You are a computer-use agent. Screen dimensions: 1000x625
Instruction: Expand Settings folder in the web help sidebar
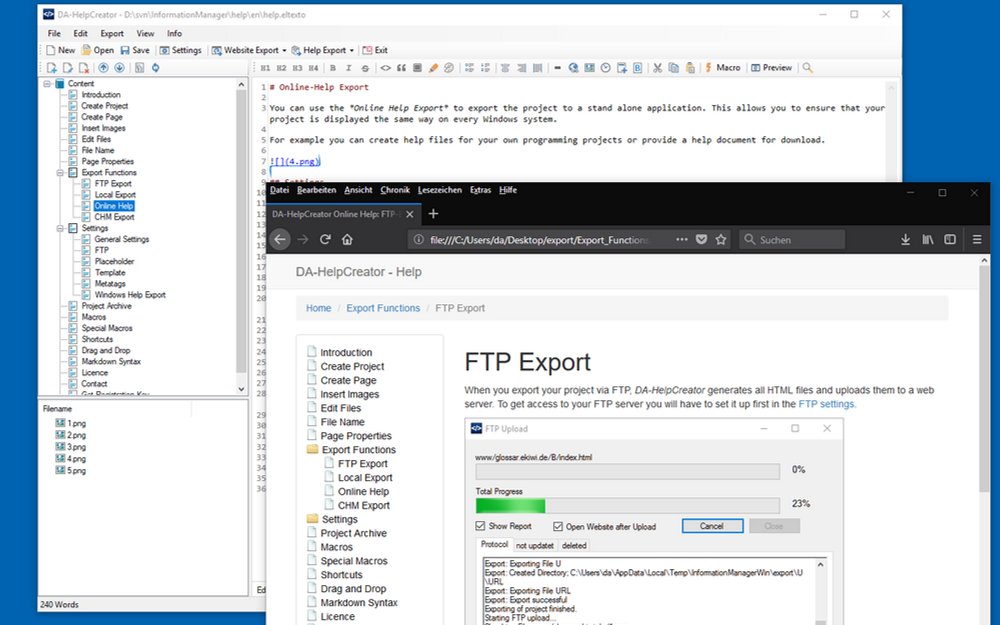[x=312, y=519]
